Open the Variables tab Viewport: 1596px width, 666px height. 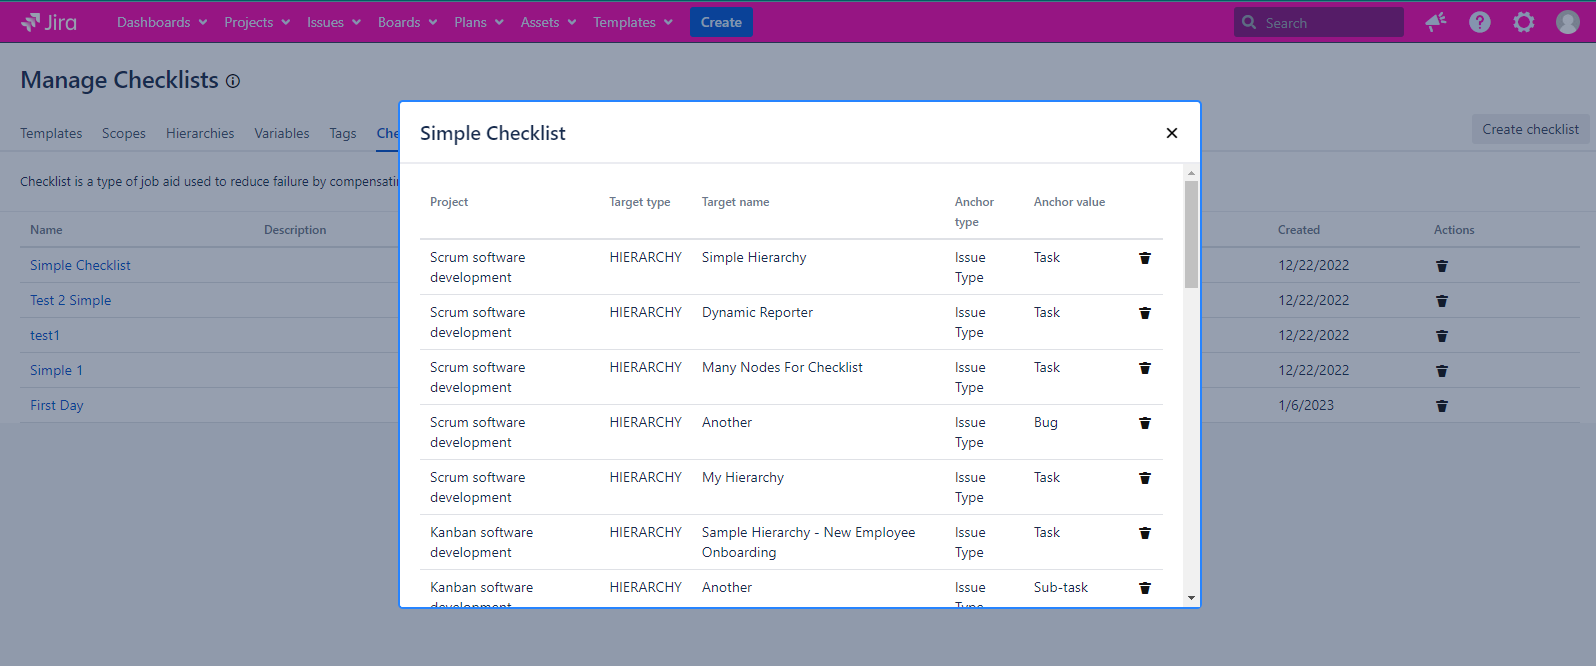(281, 133)
